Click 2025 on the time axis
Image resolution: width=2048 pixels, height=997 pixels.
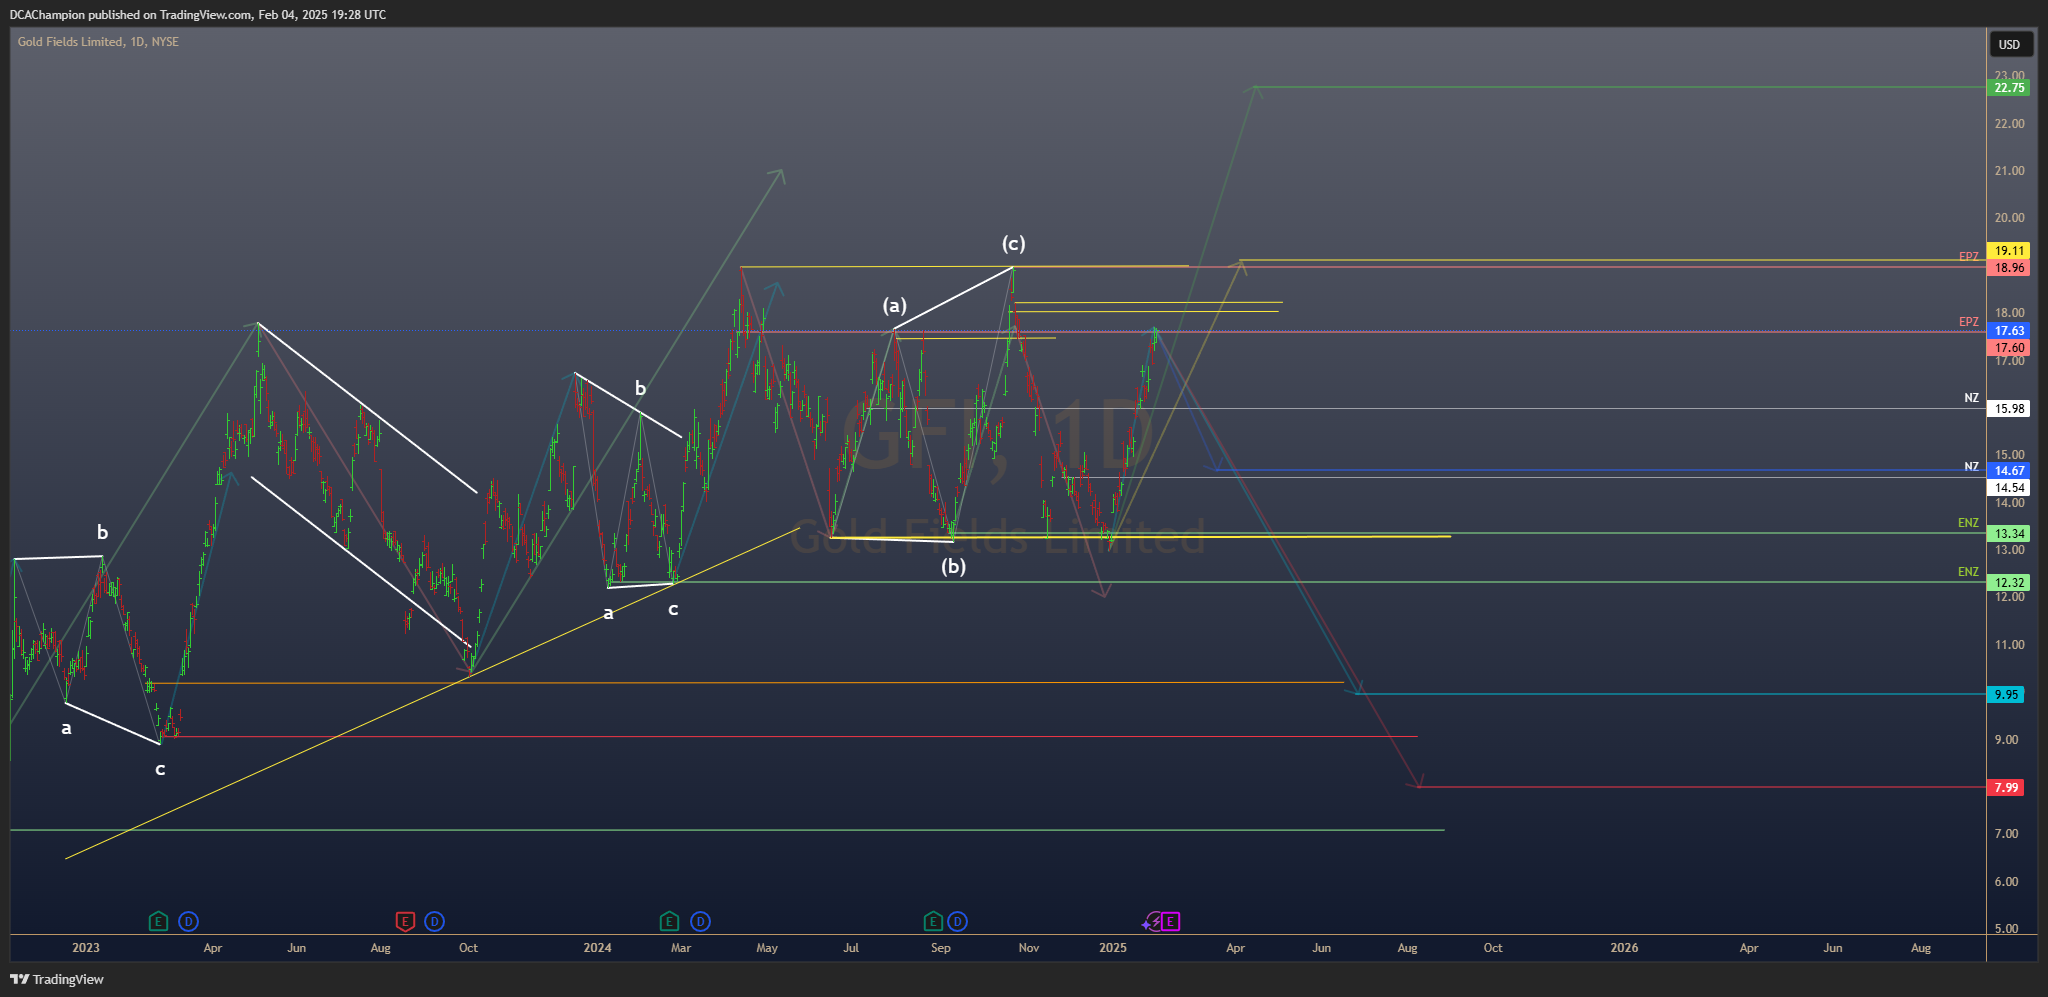[x=1112, y=948]
